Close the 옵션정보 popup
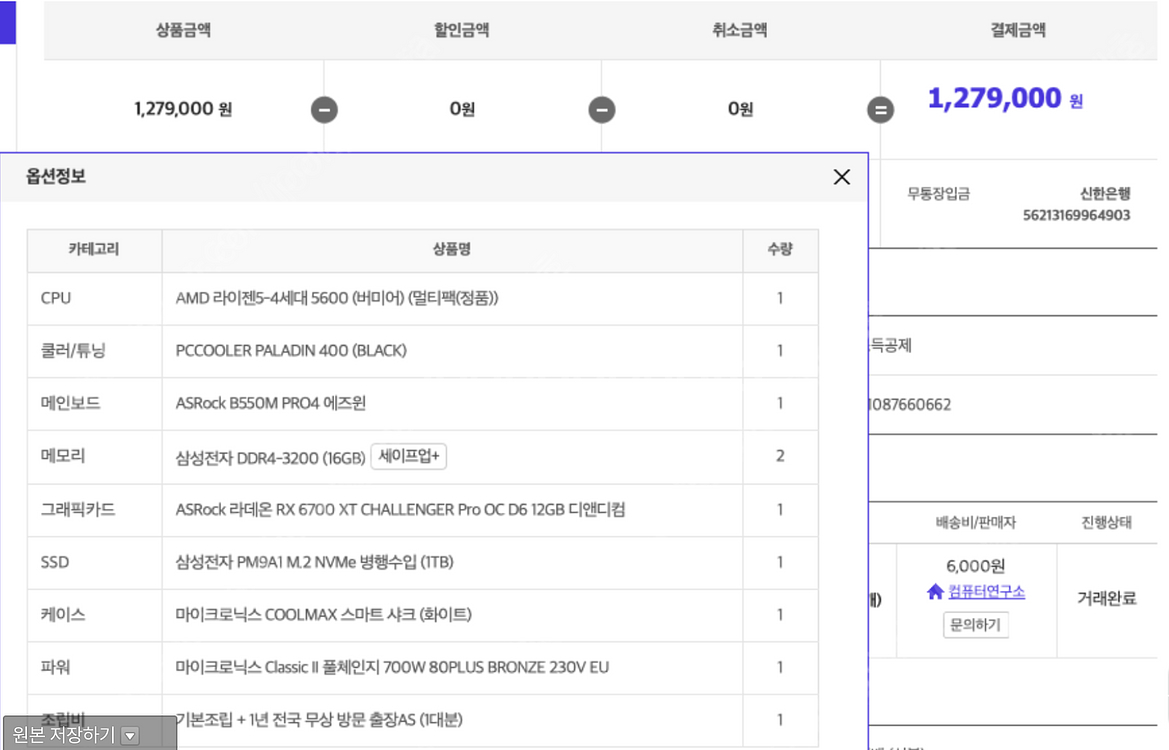The width and height of the screenshot is (1169, 750). click(x=842, y=177)
